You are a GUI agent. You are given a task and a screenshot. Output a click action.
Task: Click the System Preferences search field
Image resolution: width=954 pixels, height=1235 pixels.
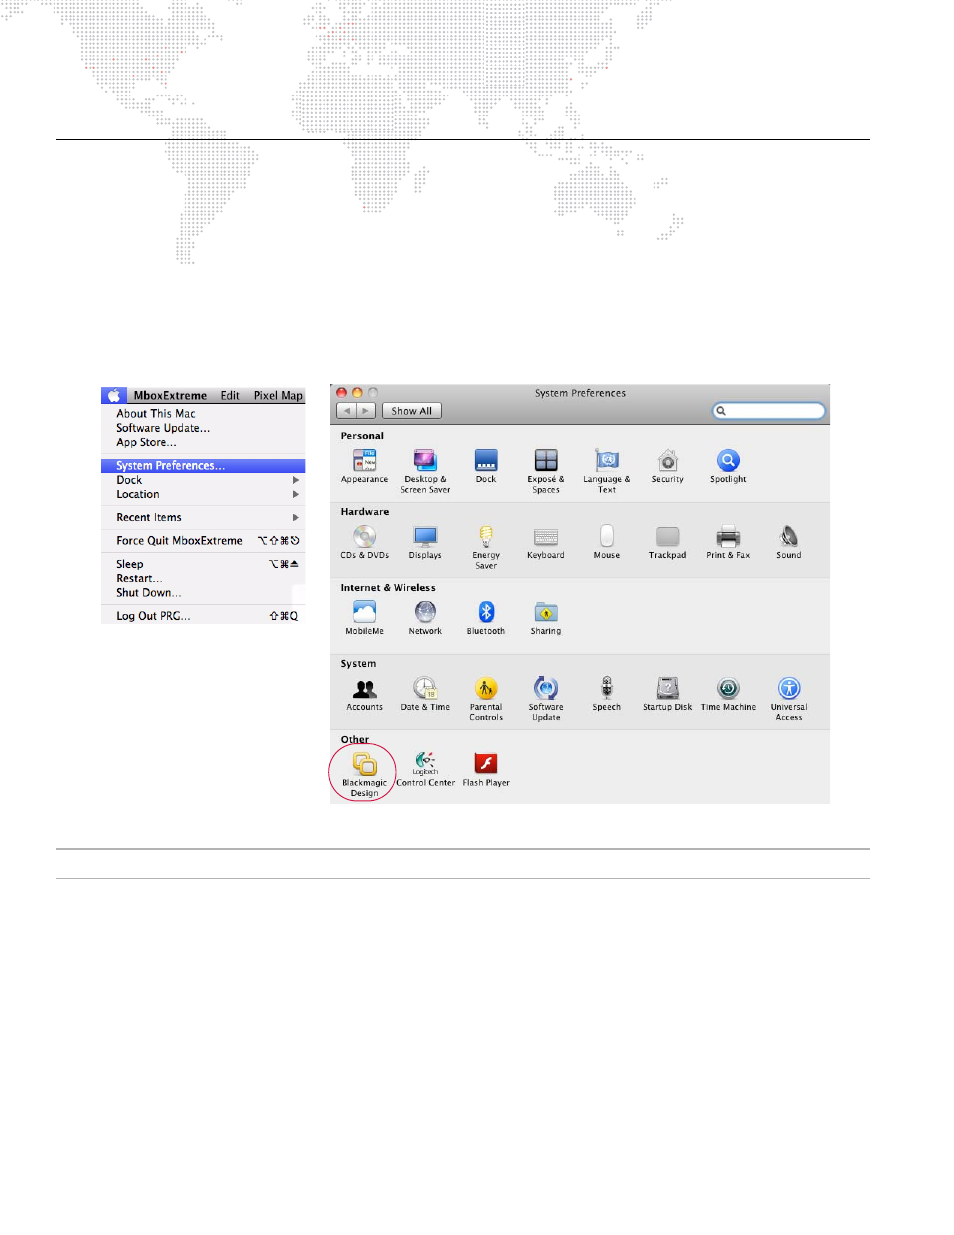769,411
